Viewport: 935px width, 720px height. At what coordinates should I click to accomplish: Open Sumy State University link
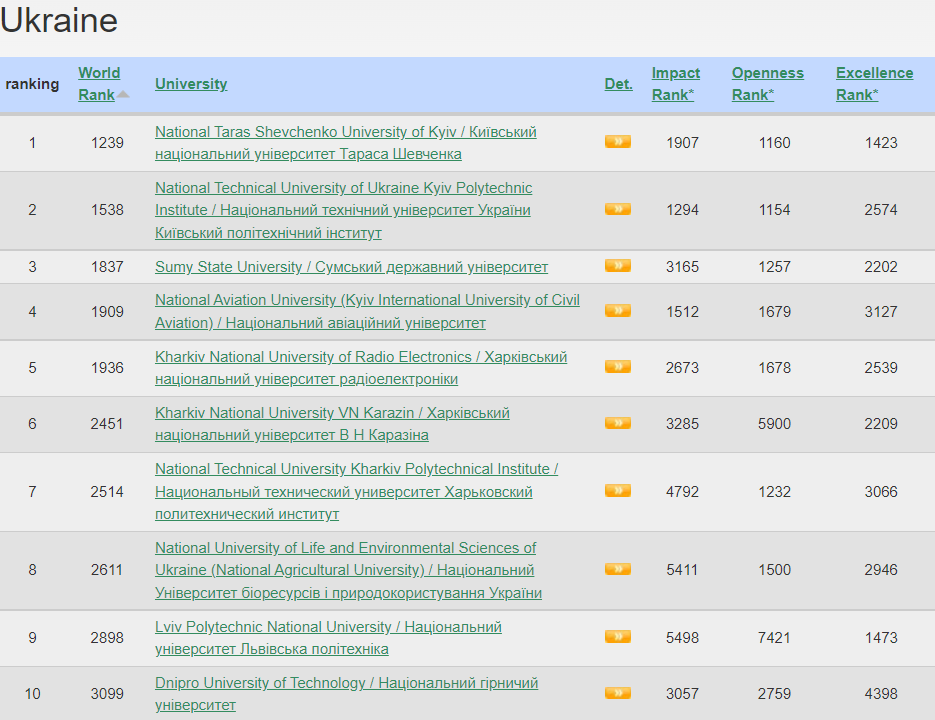pyautogui.click(x=351, y=267)
